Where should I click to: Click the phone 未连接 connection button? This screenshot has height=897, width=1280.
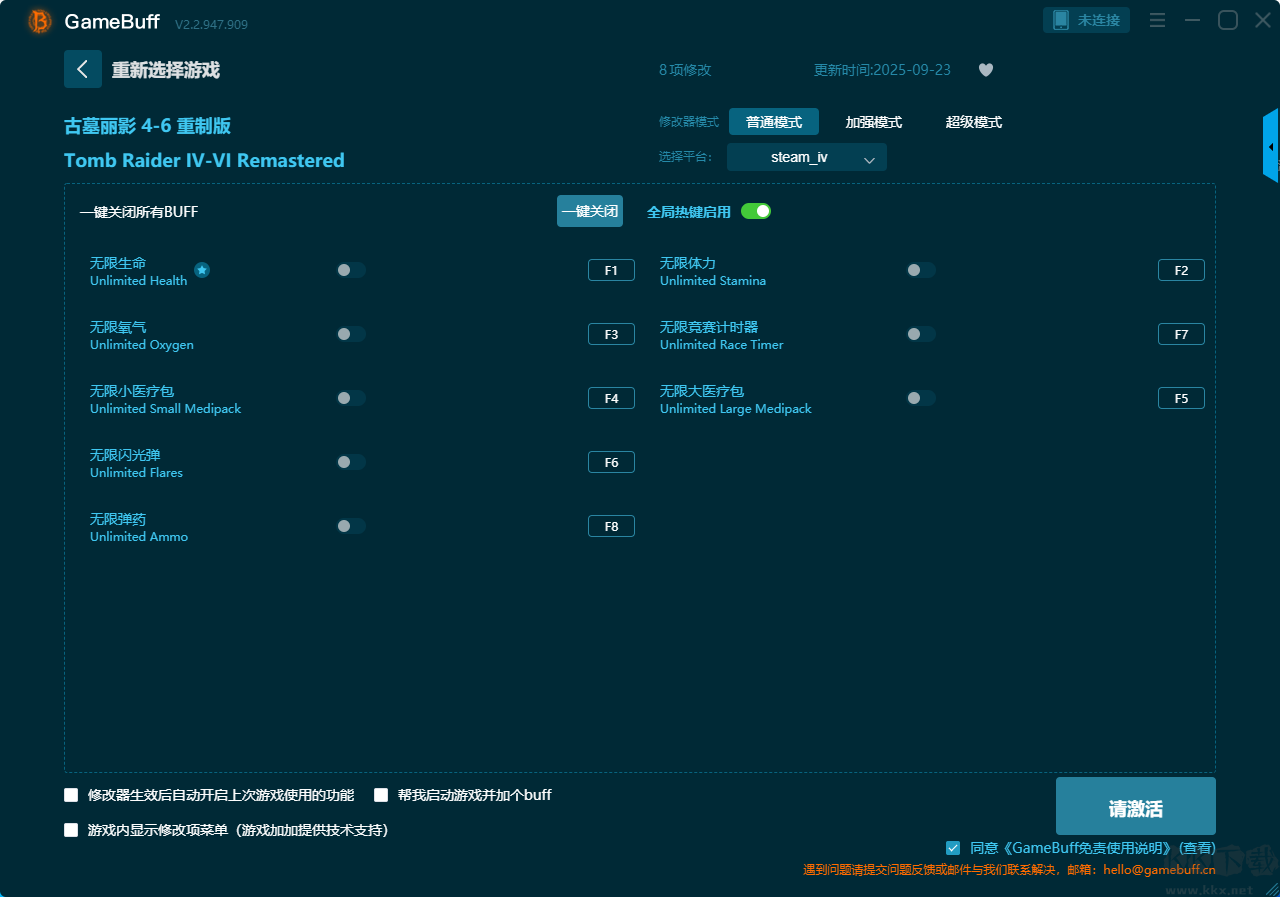[x=1086, y=20]
